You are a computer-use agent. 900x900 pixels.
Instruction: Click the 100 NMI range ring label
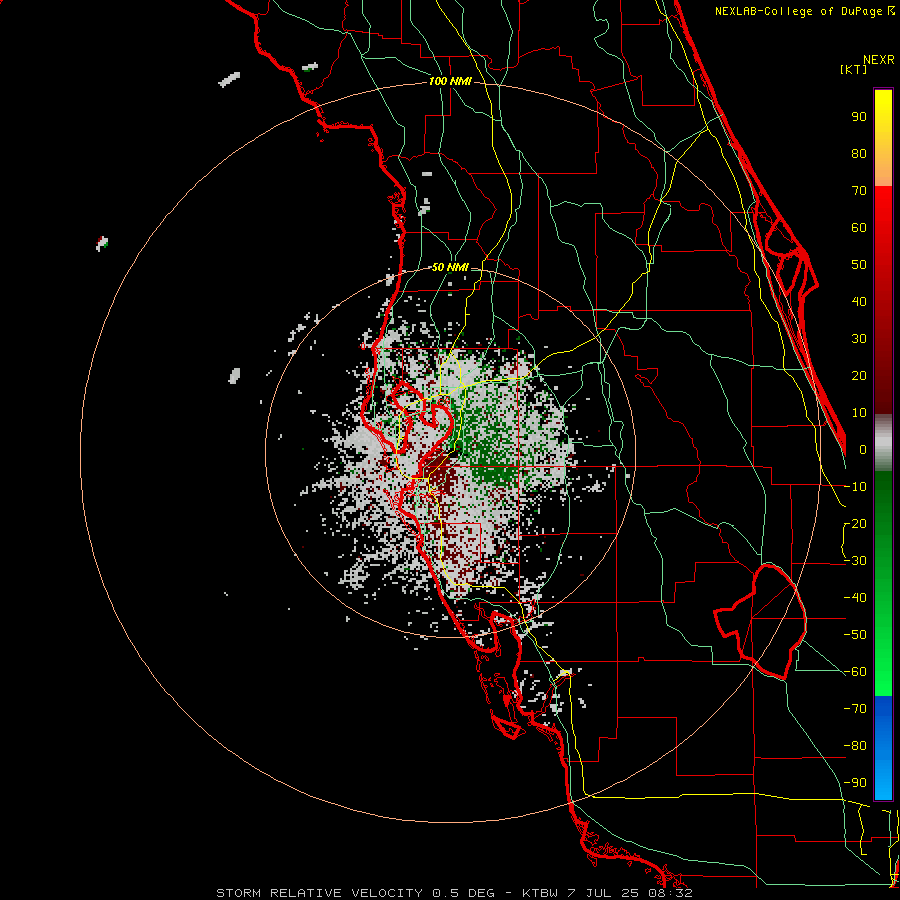click(x=450, y=81)
